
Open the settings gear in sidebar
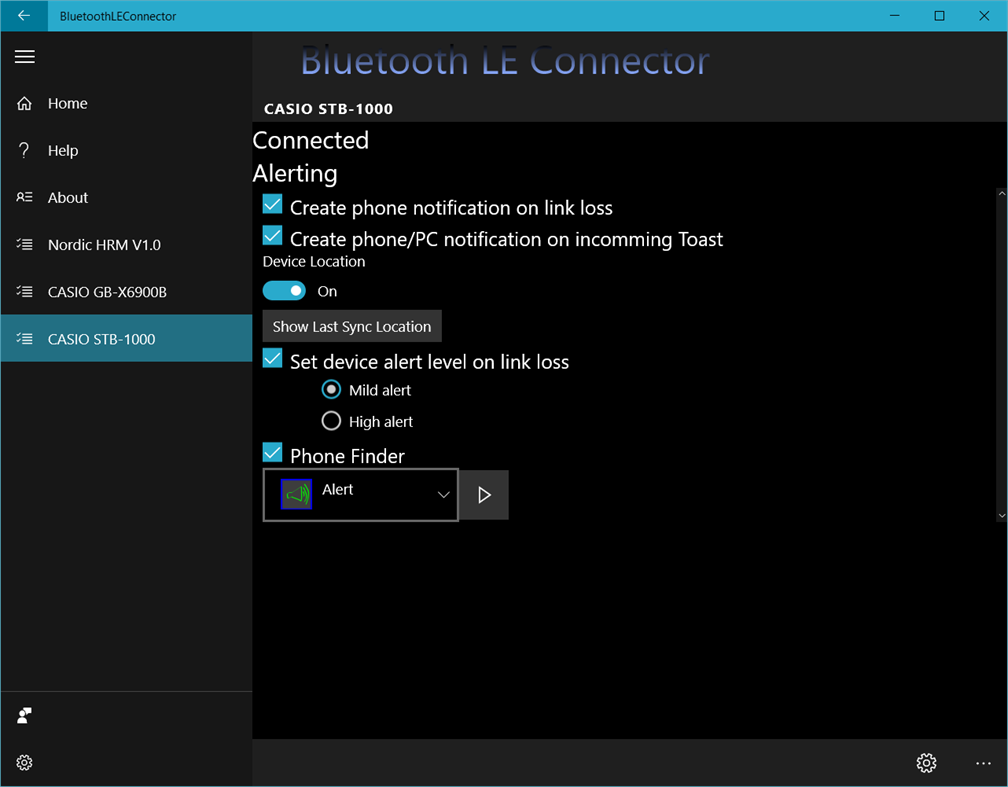(x=23, y=762)
